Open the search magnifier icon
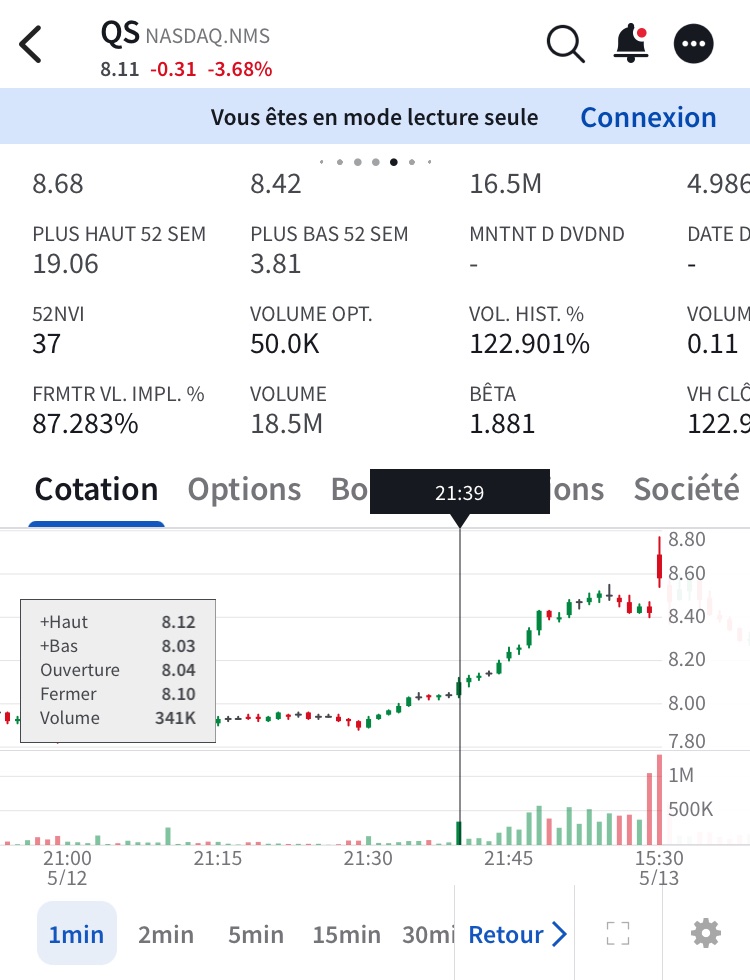The height and width of the screenshot is (980, 750). (x=566, y=44)
